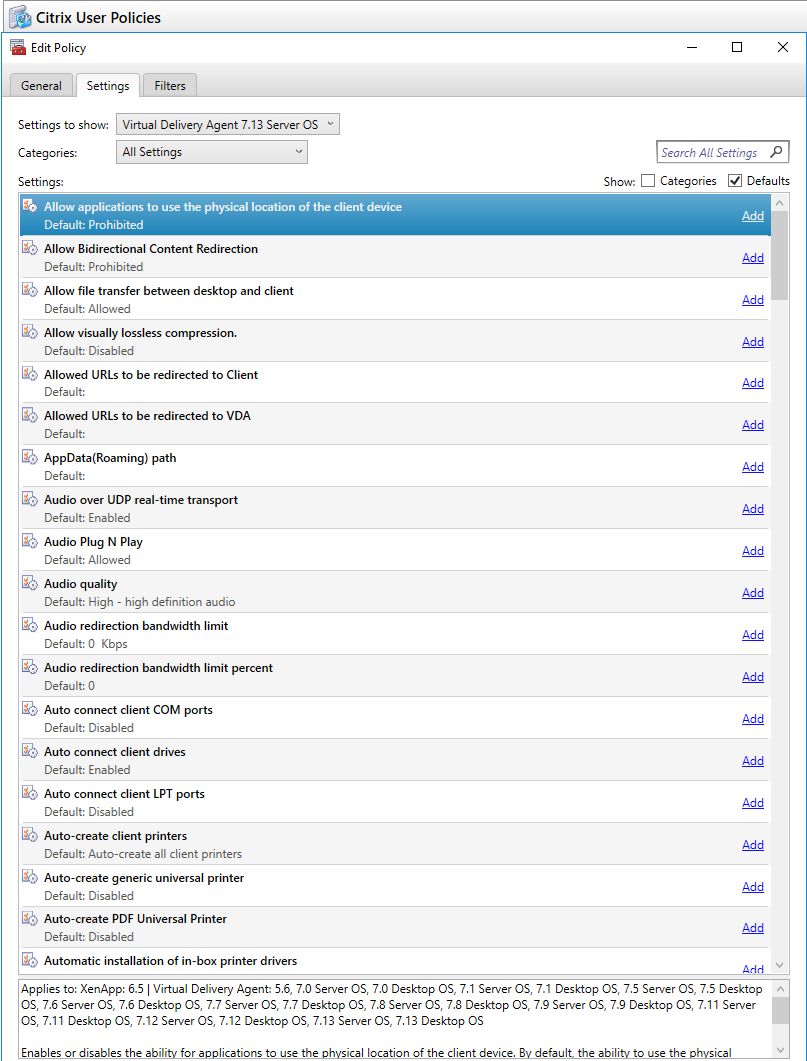
Task: Click the Edit Policy window icon
Action: pyautogui.click(x=18, y=47)
